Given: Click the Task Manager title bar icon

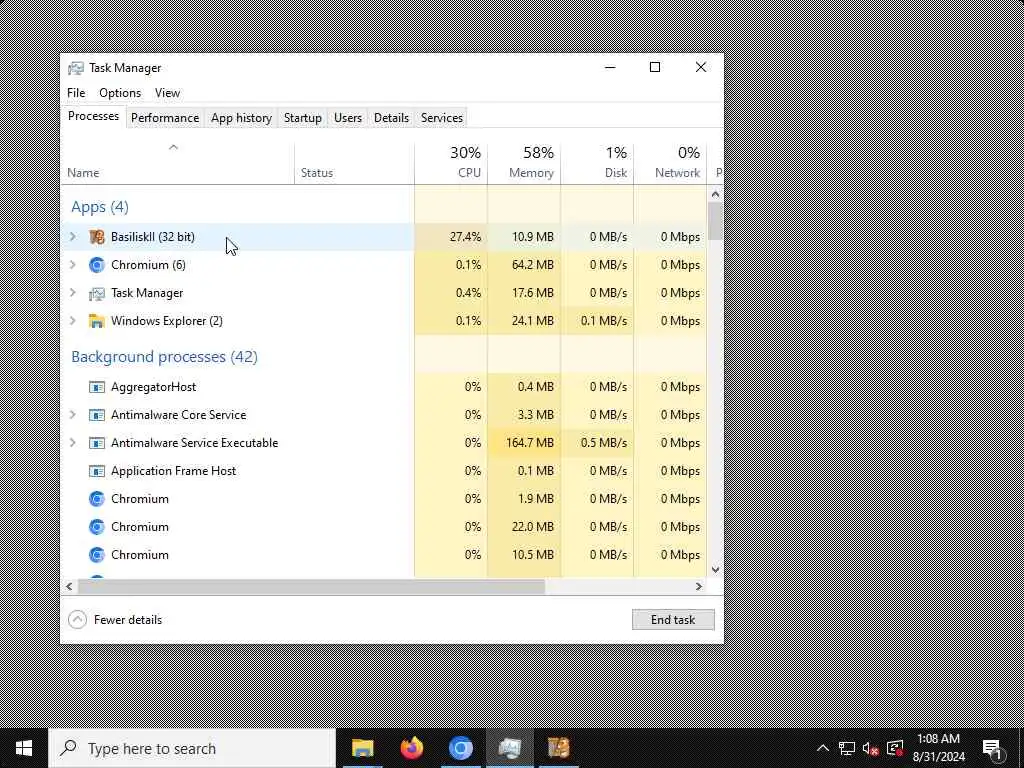Looking at the screenshot, I should coord(76,68).
